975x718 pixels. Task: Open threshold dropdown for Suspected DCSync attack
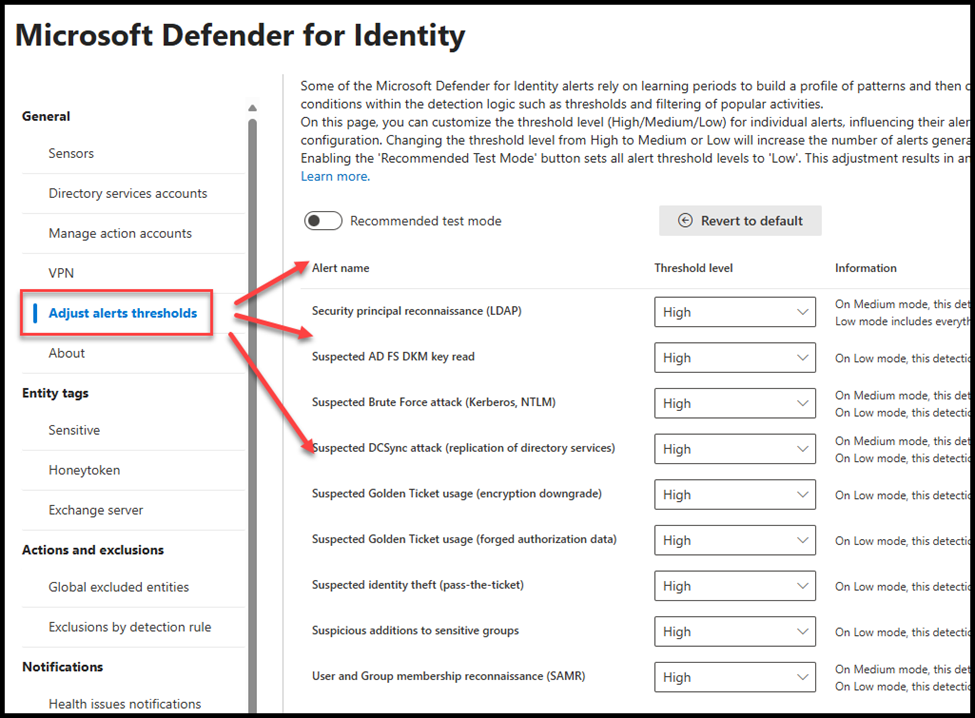coord(734,449)
